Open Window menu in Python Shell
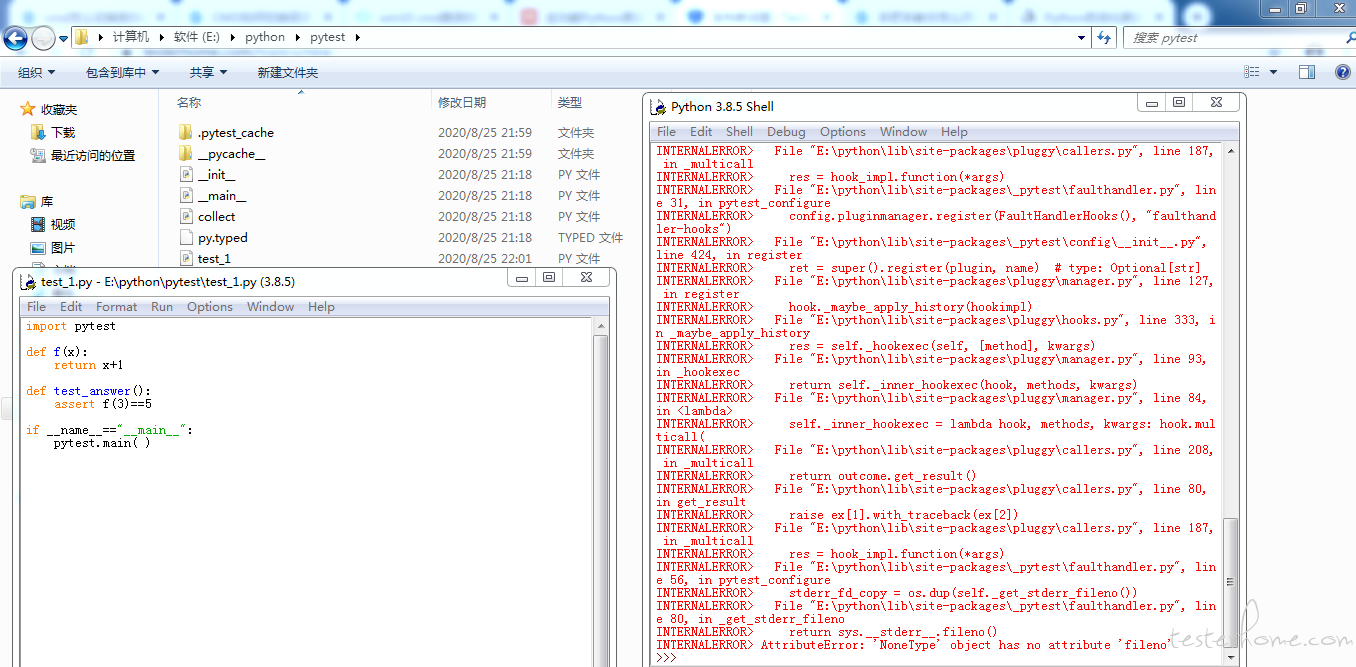This screenshot has height=667, width=1356. [x=904, y=131]
